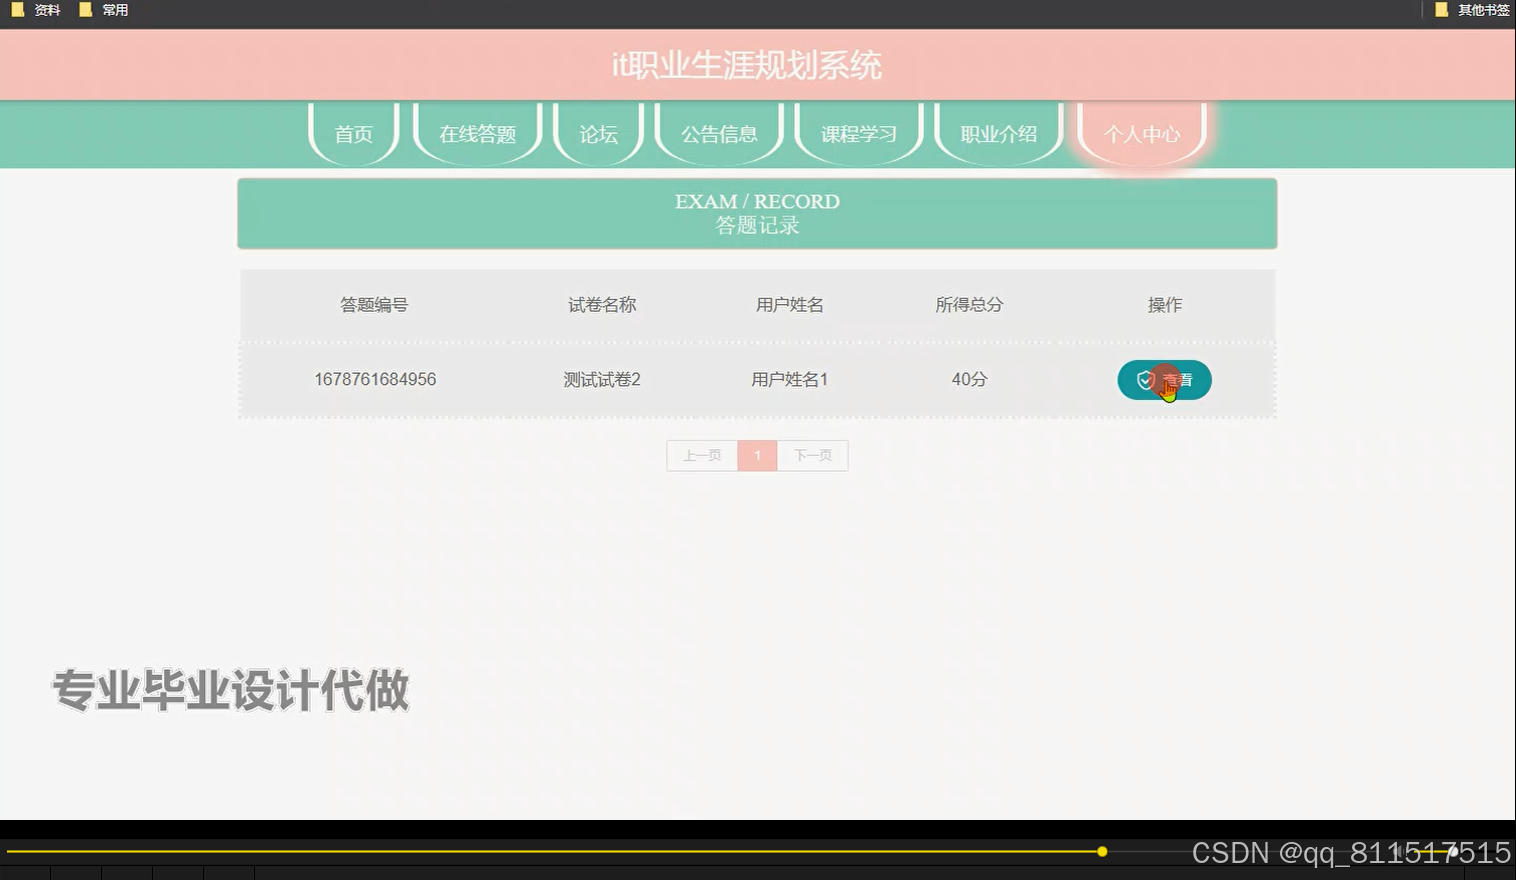Open the 课程学习 nav tab
The width and height of the screenshot is (1516, 880).
(859, 134)
